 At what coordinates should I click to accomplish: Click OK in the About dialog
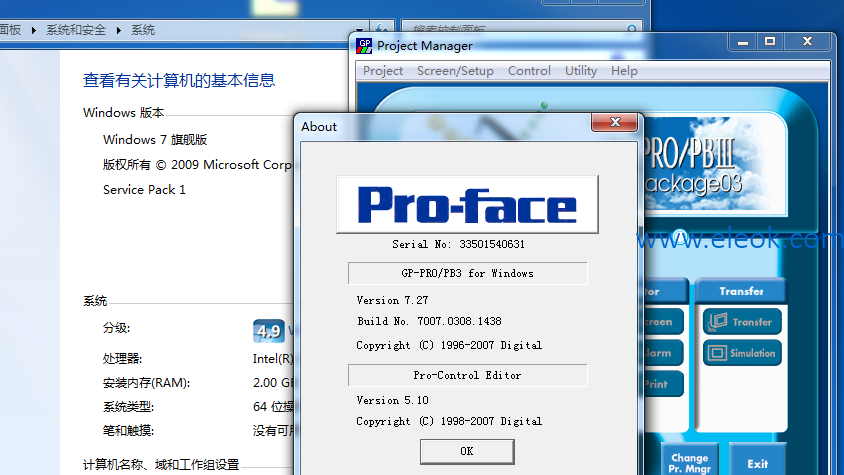(467, 451)
